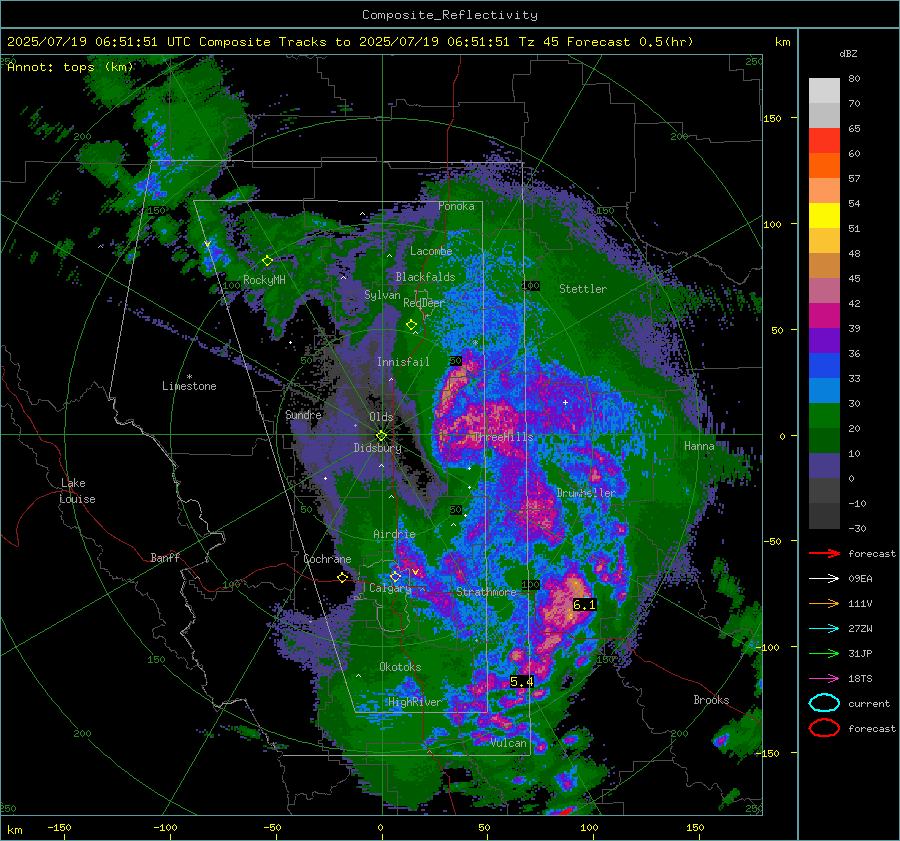Click the magenta 18TS arrow legend icon

(824, 679)
